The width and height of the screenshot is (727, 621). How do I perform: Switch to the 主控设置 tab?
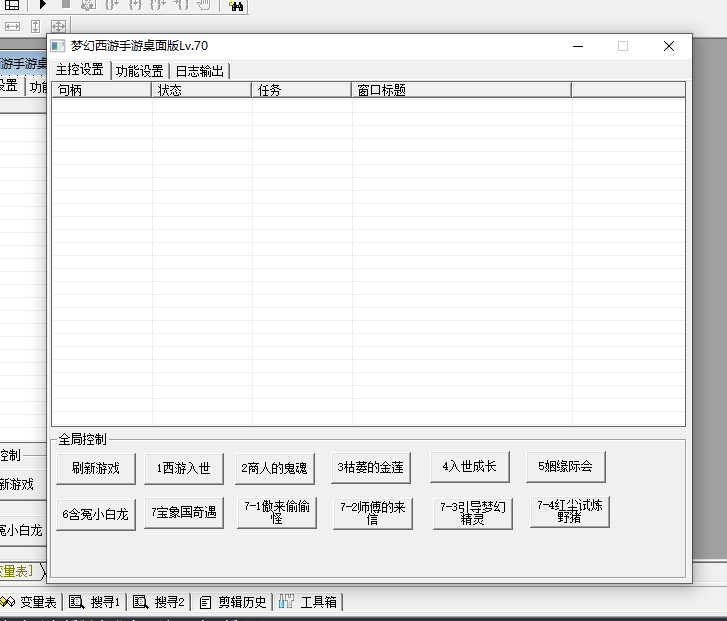pos(80,70)
